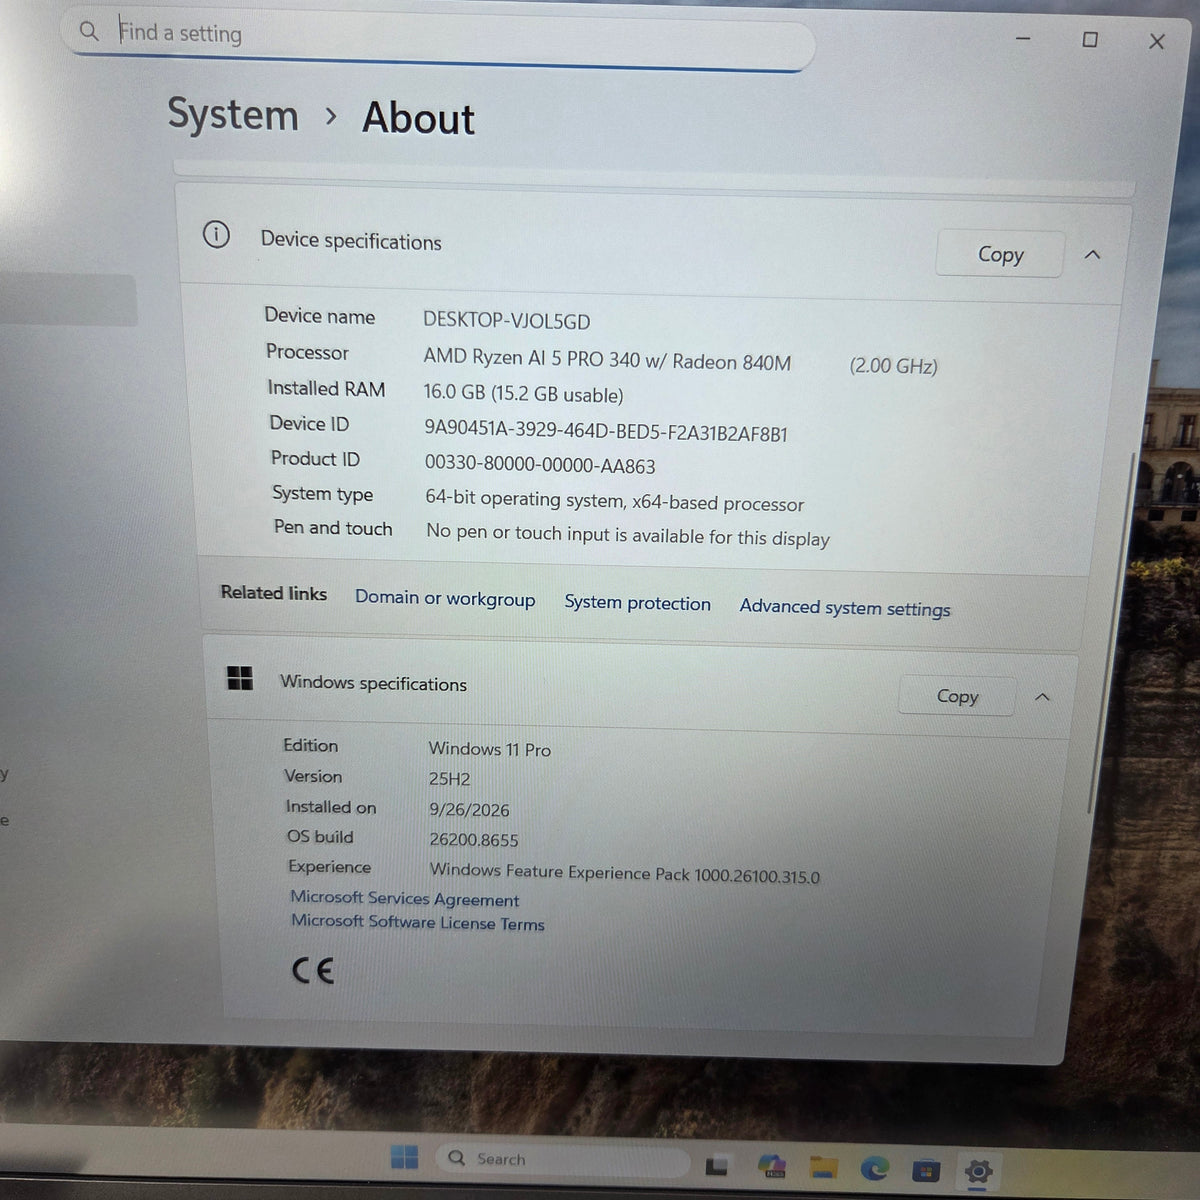Screen dimensions: 1200x1200
Task: Open File Explorer from the taskbar
Action: click(x=823, y=1167)
